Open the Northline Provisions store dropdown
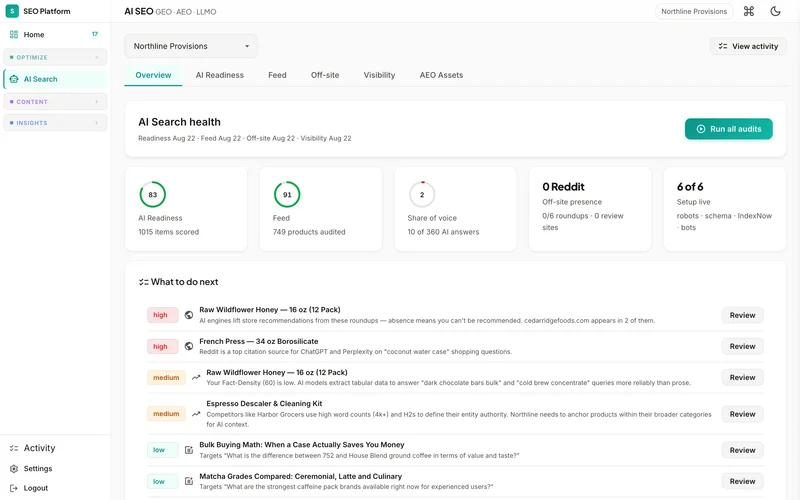This screenshot has height=500, width=800. click(x=191, y=46)
